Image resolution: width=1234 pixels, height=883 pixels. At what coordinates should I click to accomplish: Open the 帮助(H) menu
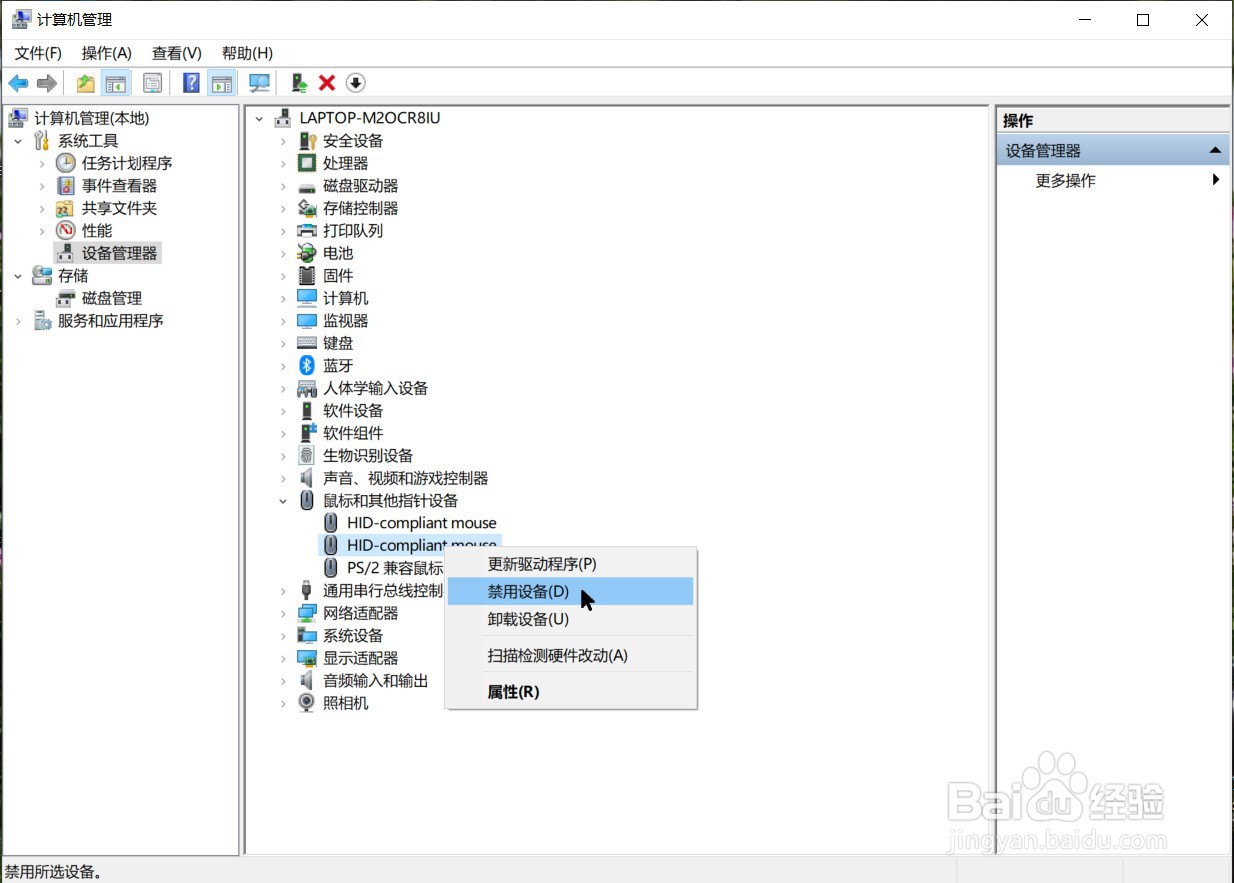click(247, 53)
